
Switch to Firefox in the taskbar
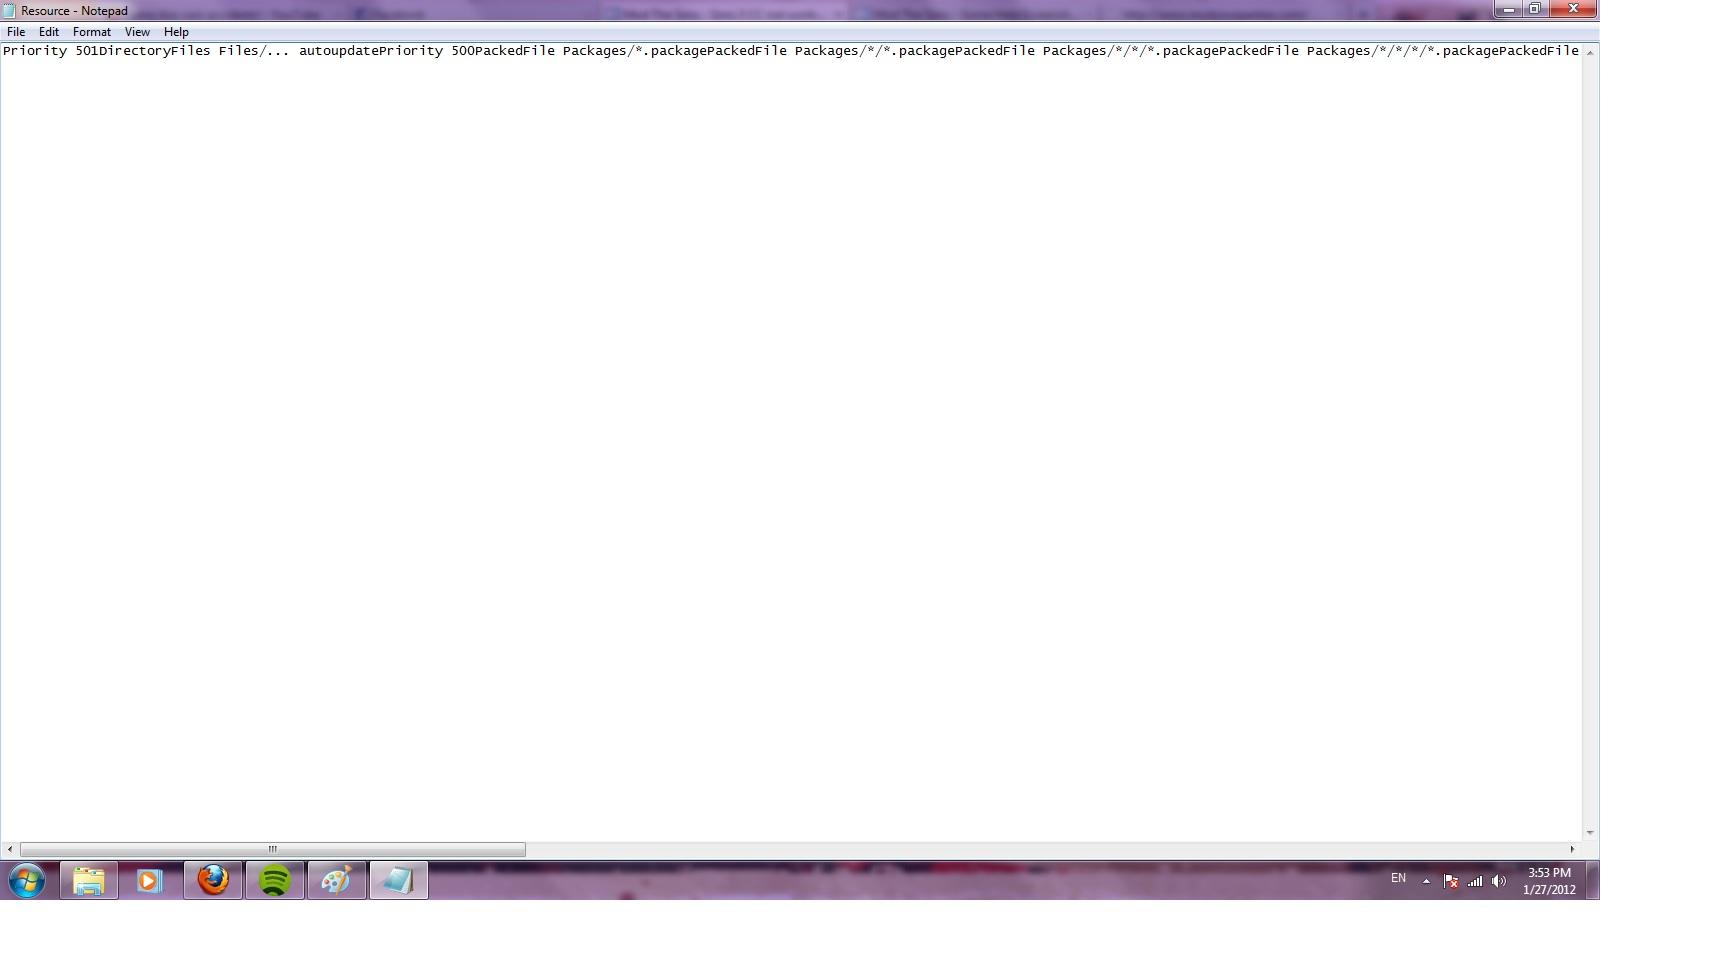tap(213, 881)
